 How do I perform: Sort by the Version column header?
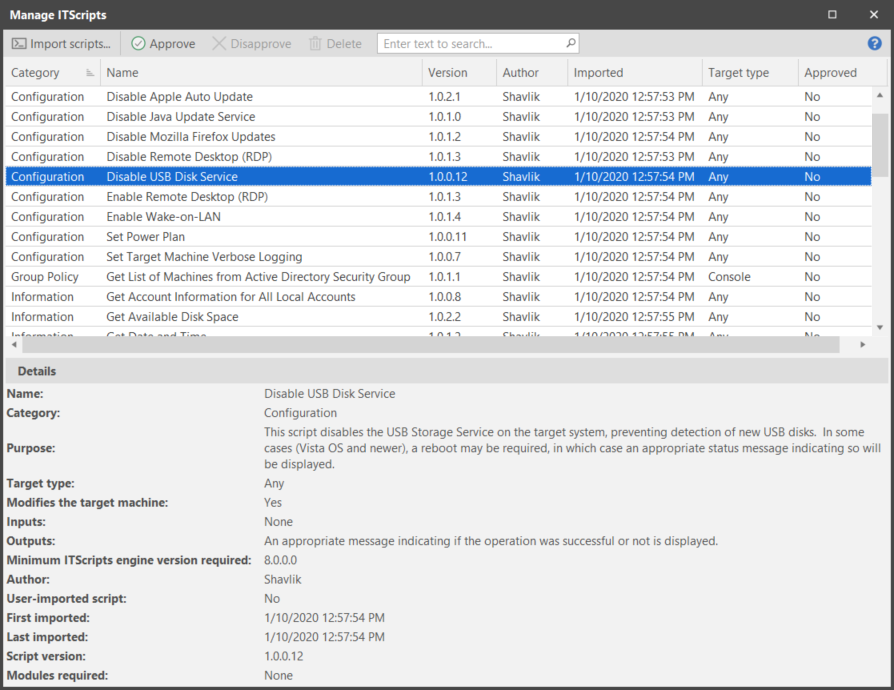(459, 72)
